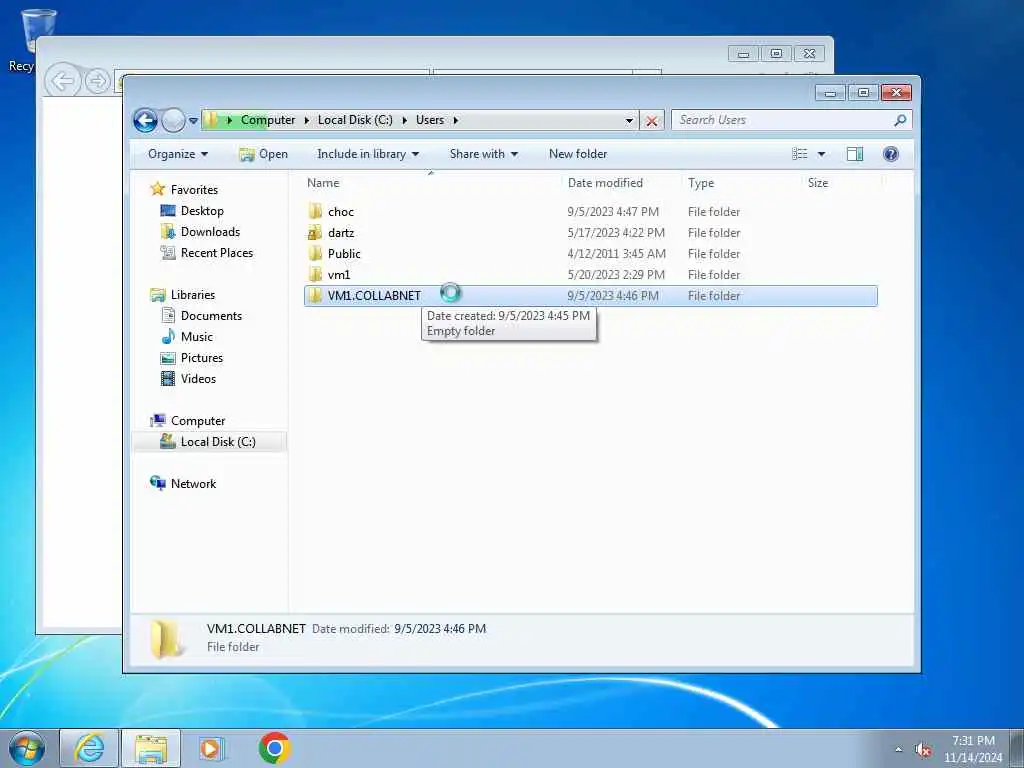This screenshot has height=768, width=1024.
Task: Click Open in the command toolbar
Action: (263, 154)
